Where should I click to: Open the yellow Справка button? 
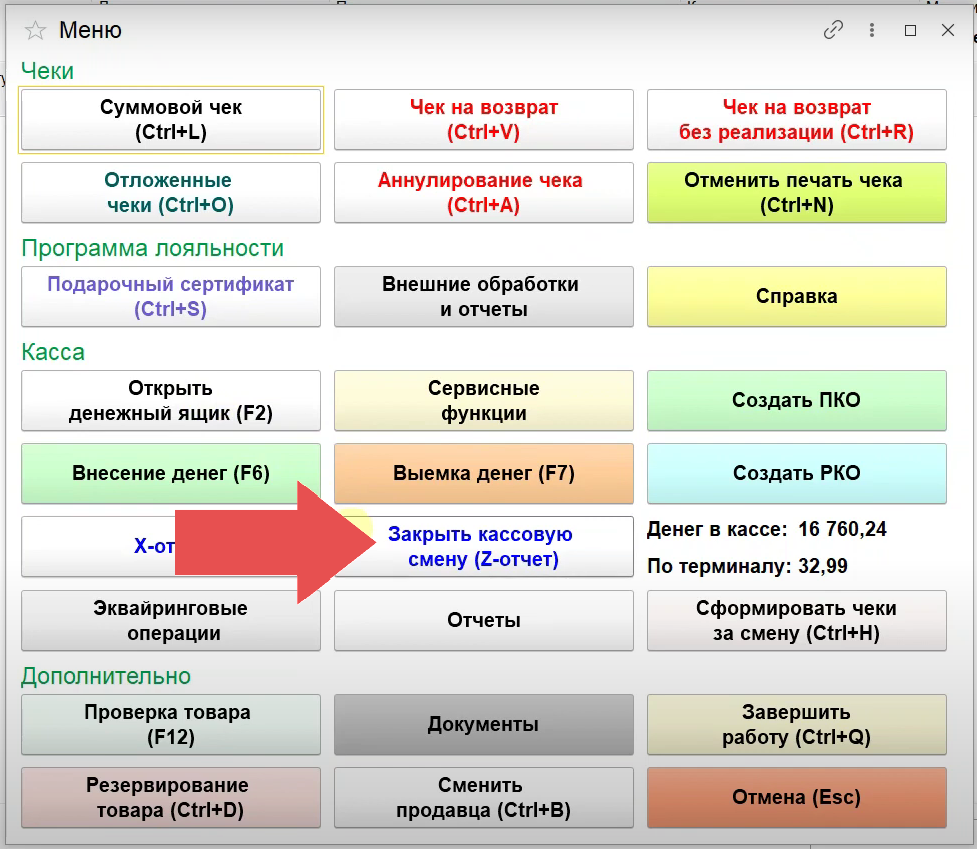coord(796,297)
